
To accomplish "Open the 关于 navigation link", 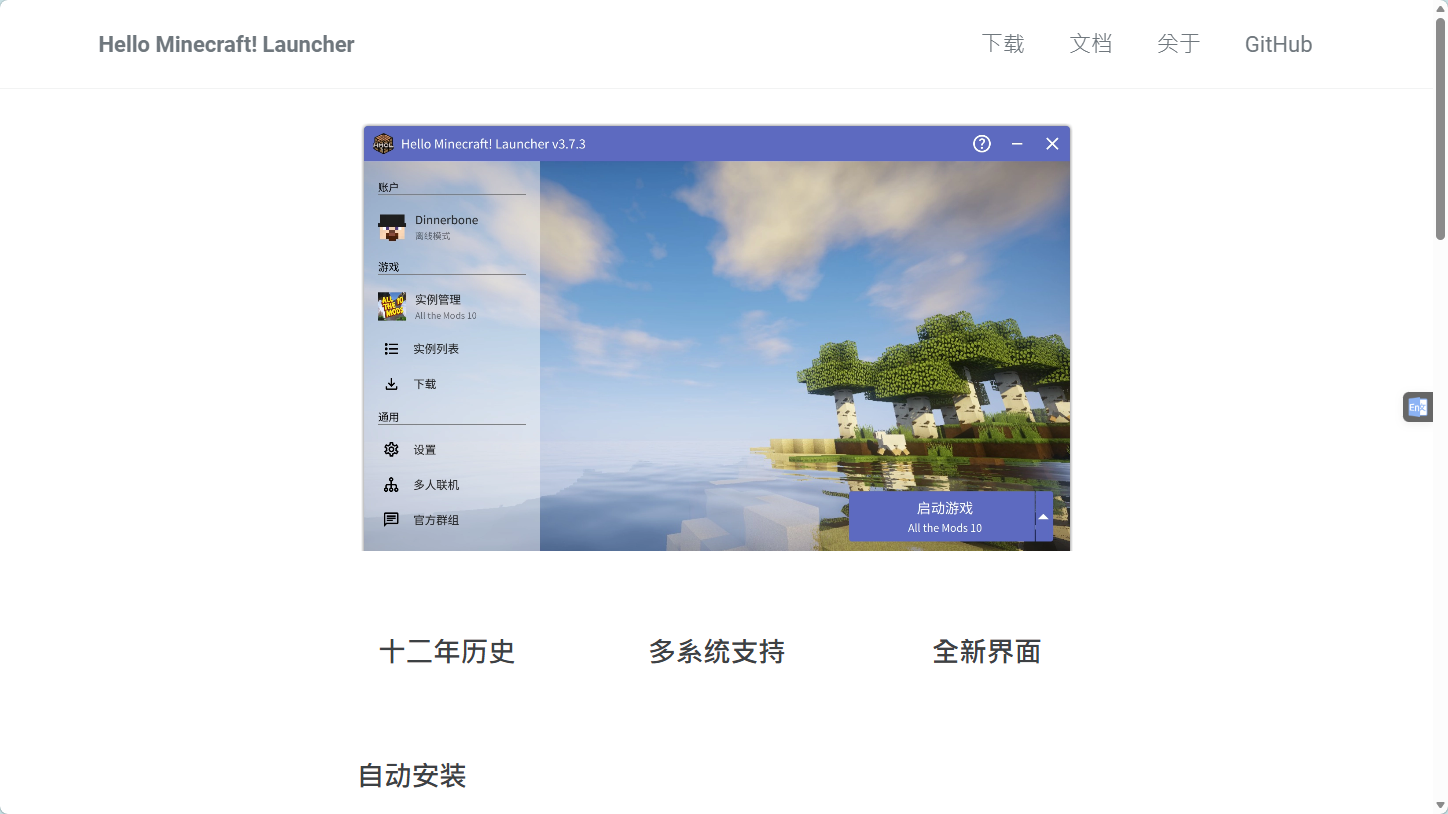I will pyautogui.click(x=1179, y=44).
